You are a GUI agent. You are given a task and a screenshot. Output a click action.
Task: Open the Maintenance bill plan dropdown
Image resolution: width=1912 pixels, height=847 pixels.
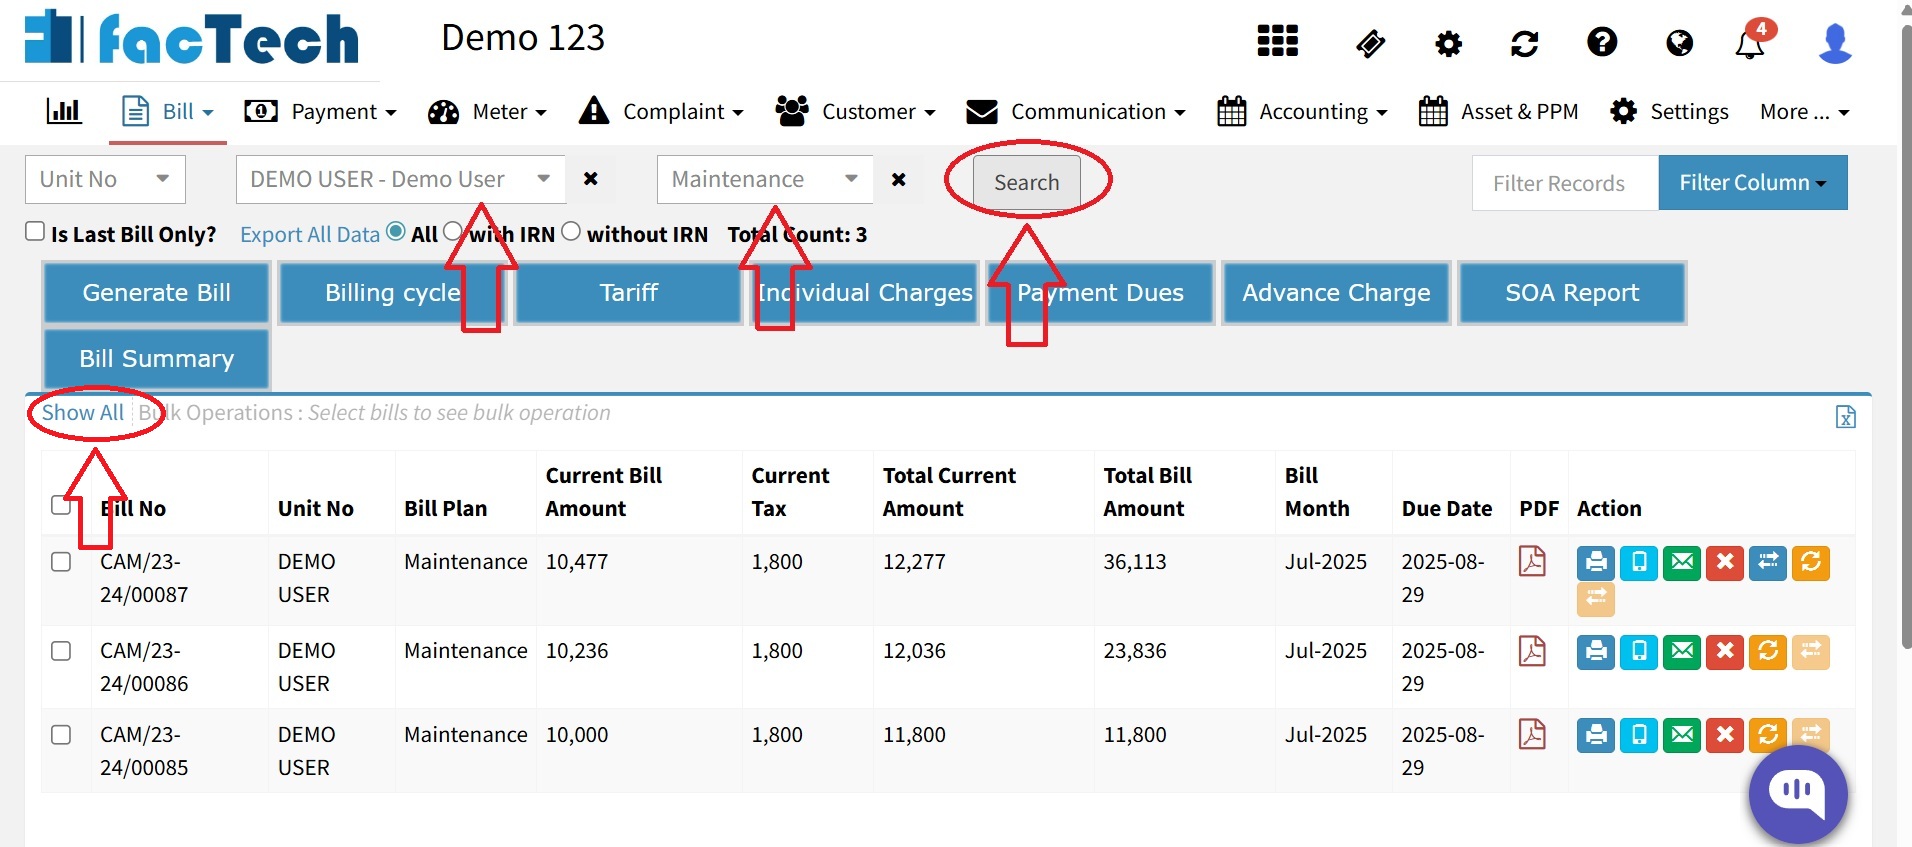pyautogui.click(x=765, y=179)
